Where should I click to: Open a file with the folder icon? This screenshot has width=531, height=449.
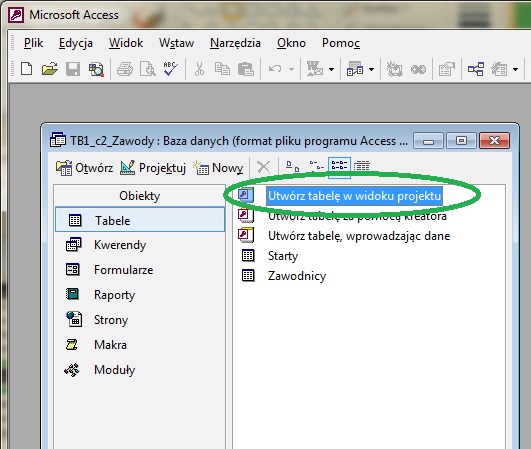pos(49,69)
